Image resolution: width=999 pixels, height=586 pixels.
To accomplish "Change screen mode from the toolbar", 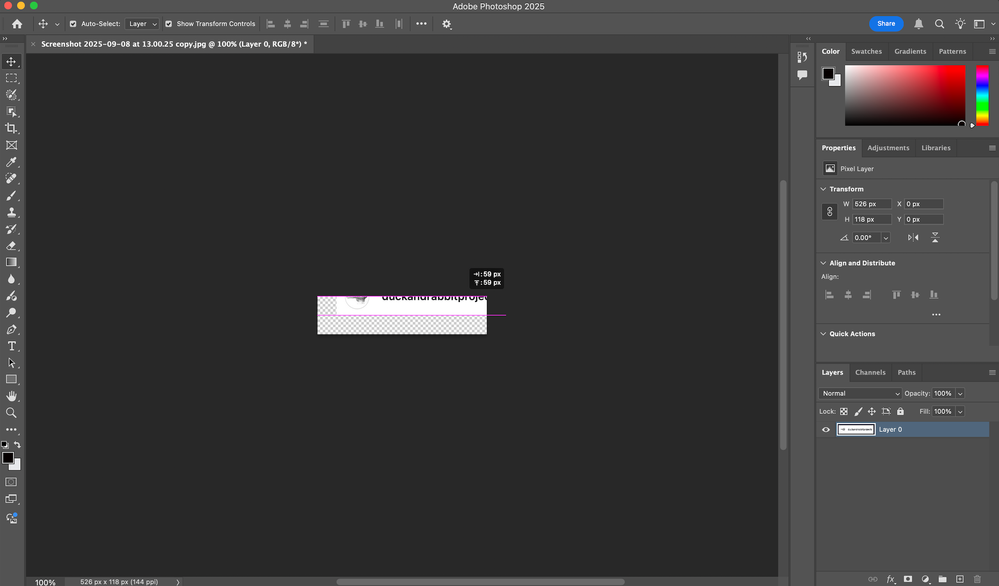I will (x=11, y=499).
